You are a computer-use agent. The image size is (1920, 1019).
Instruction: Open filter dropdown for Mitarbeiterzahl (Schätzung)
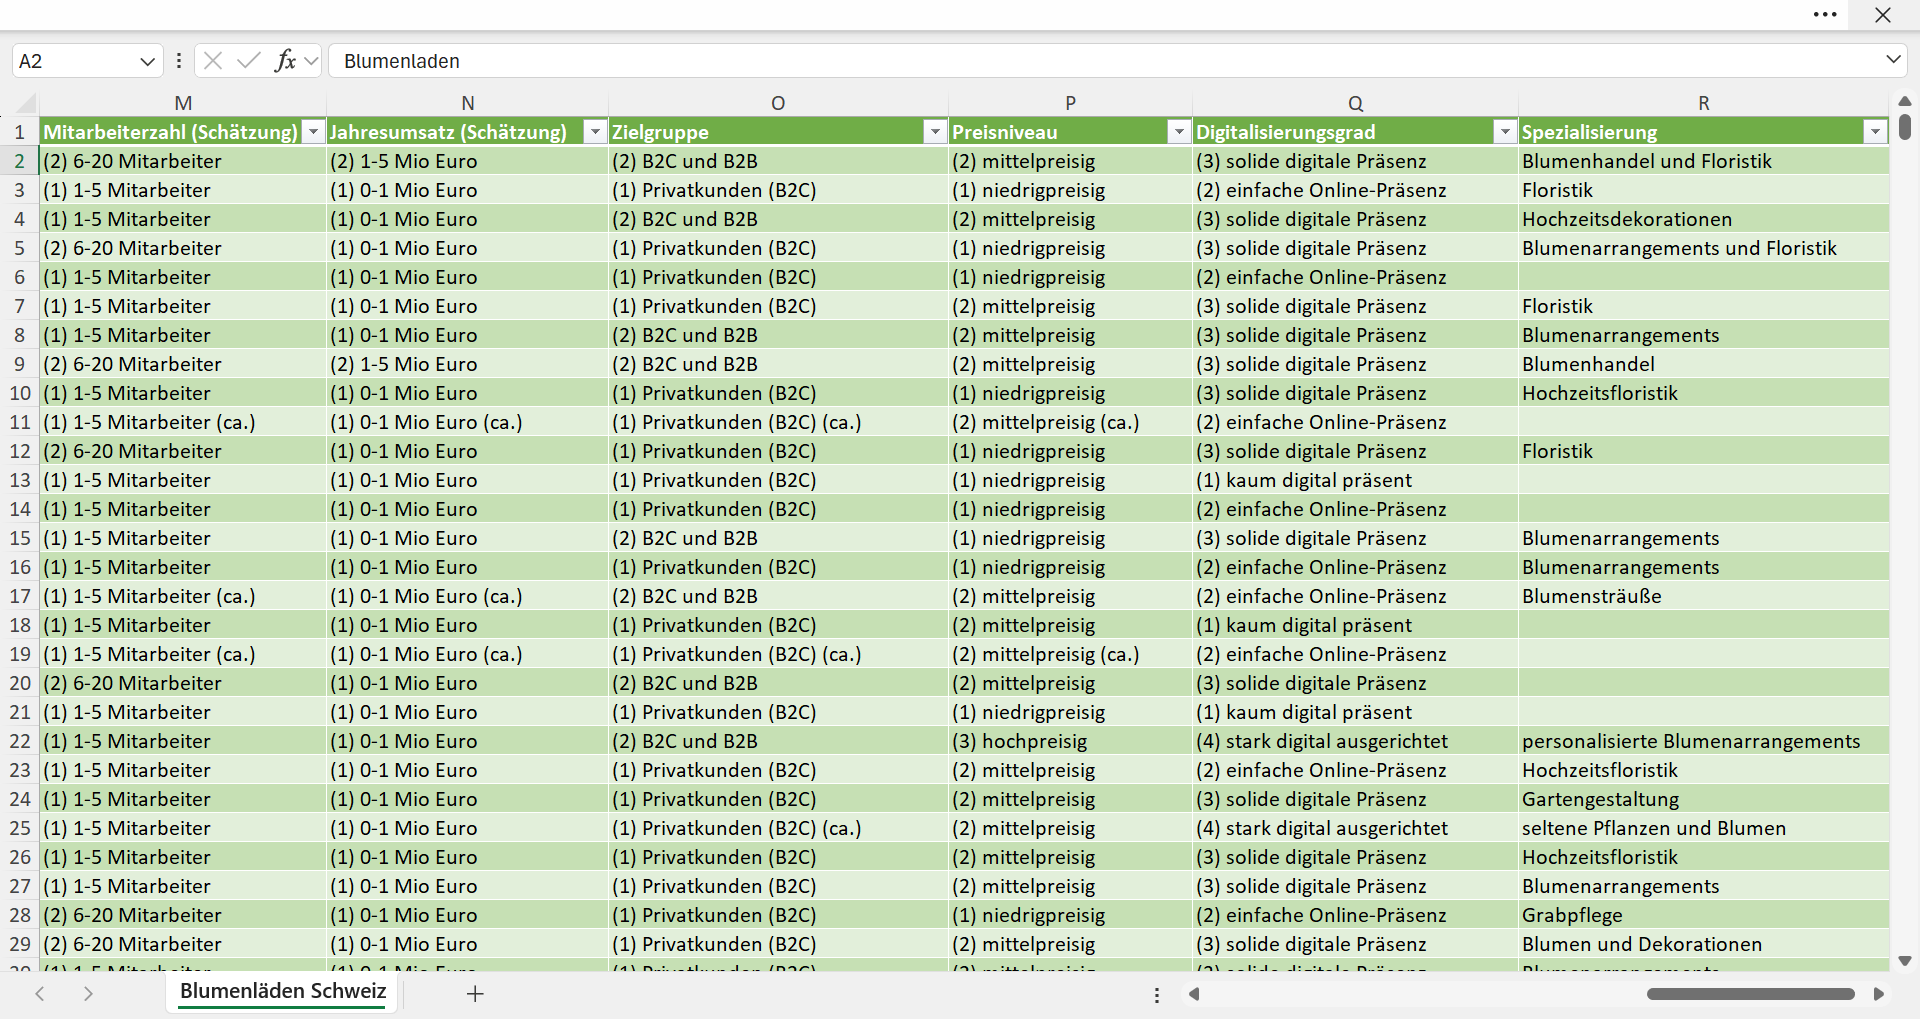coord(314,132)
